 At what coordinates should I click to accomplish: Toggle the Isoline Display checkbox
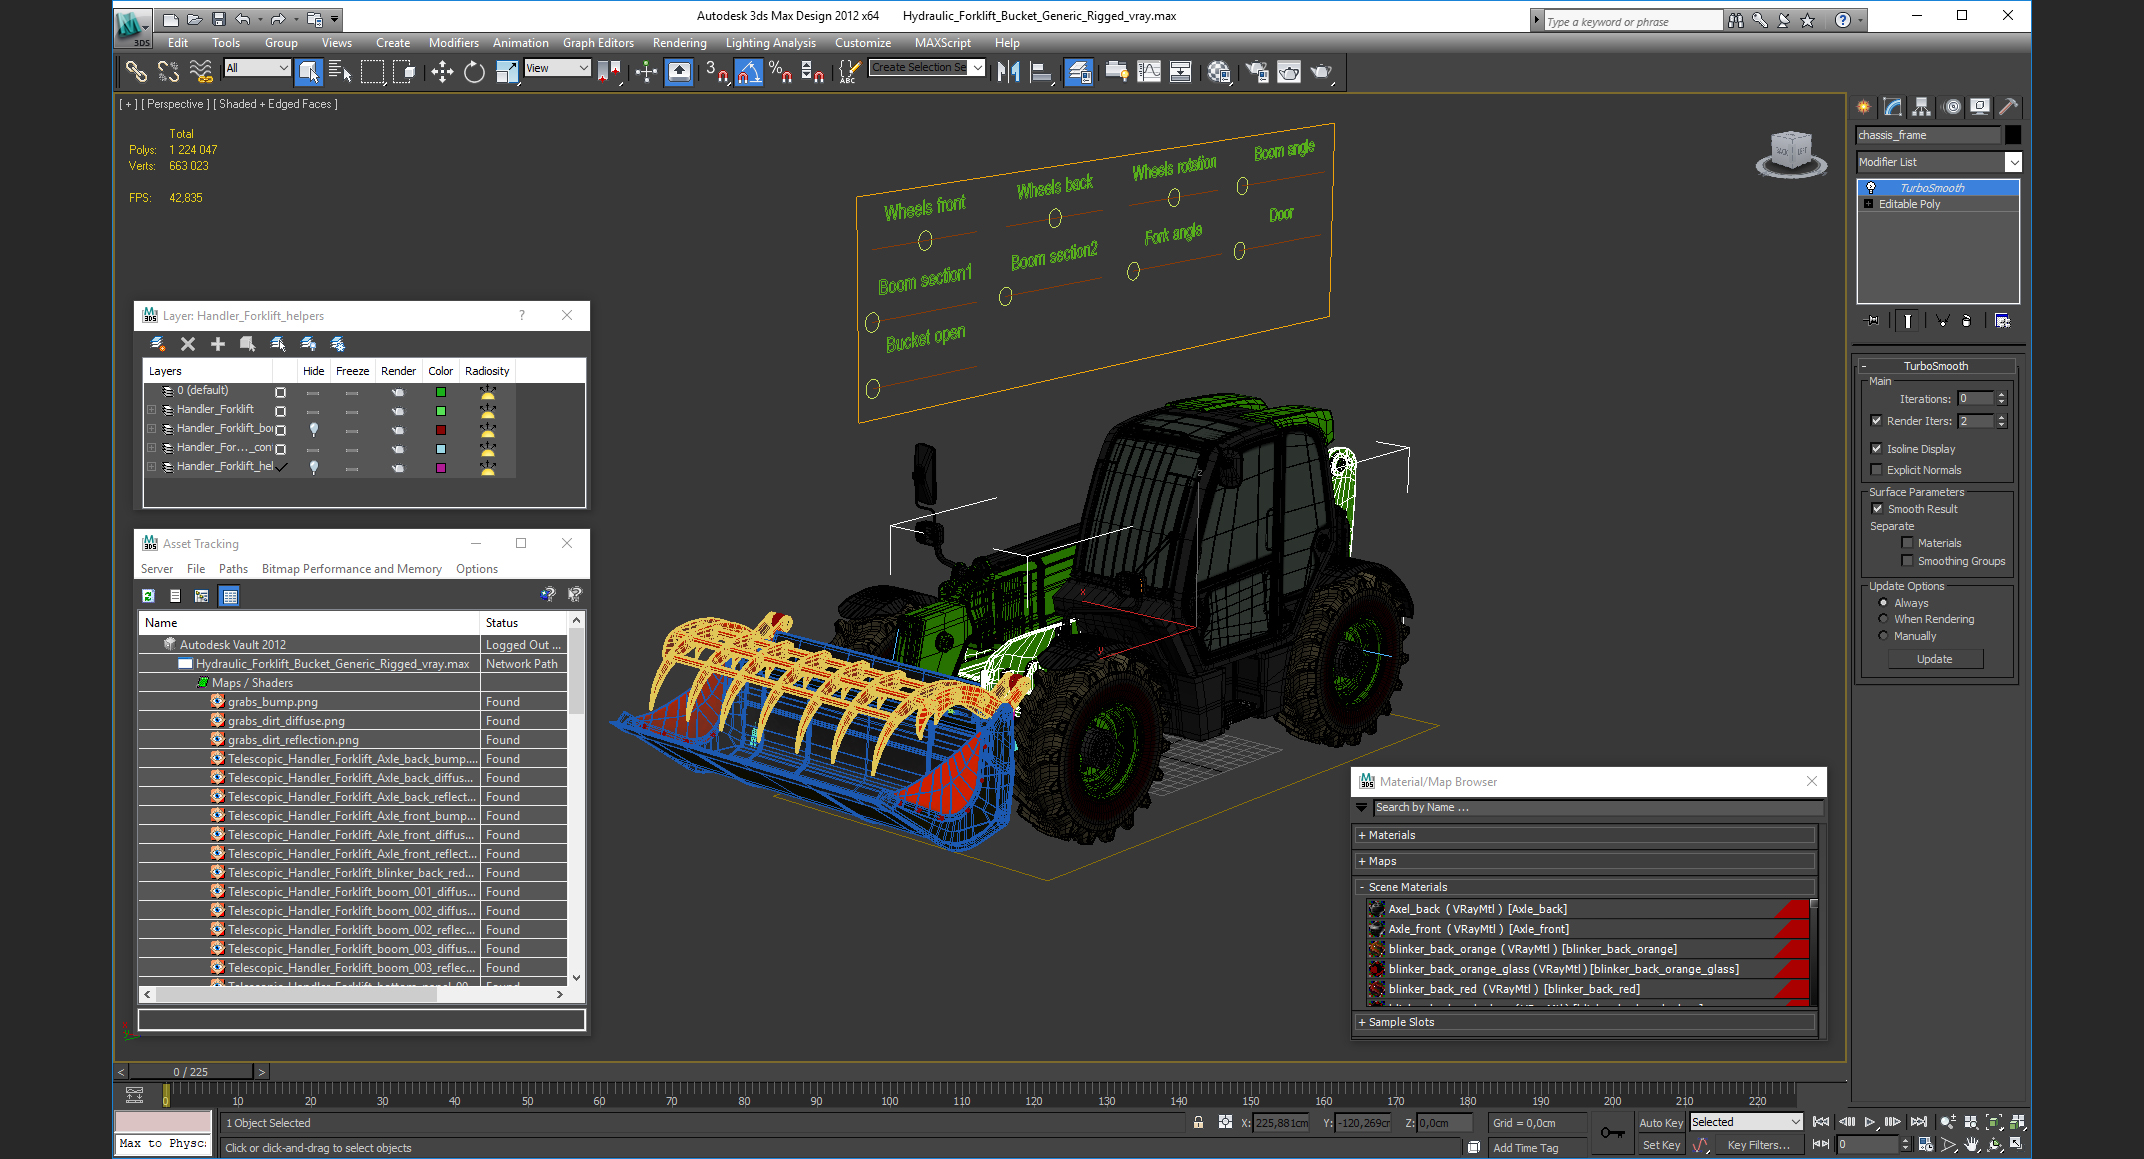tap(1877, 449)
